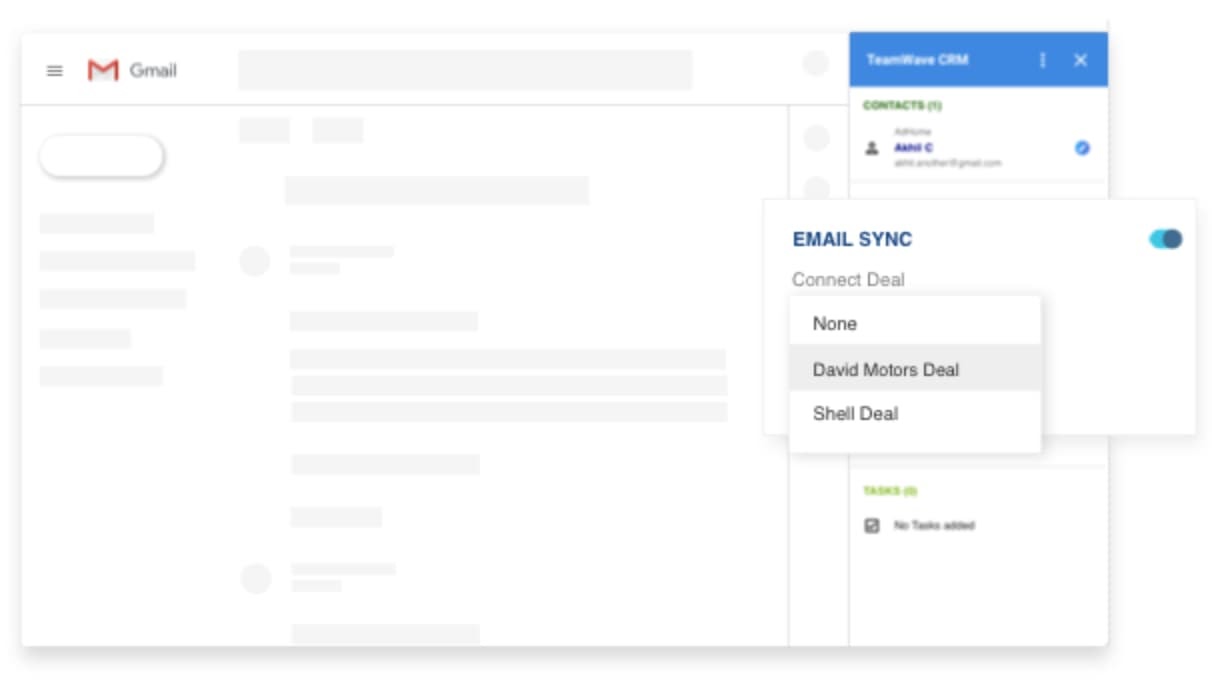Choose Shell Deal from the dropdown
Image resolution: width=1212 pixels, height=682 pixels.
point(915,413)
